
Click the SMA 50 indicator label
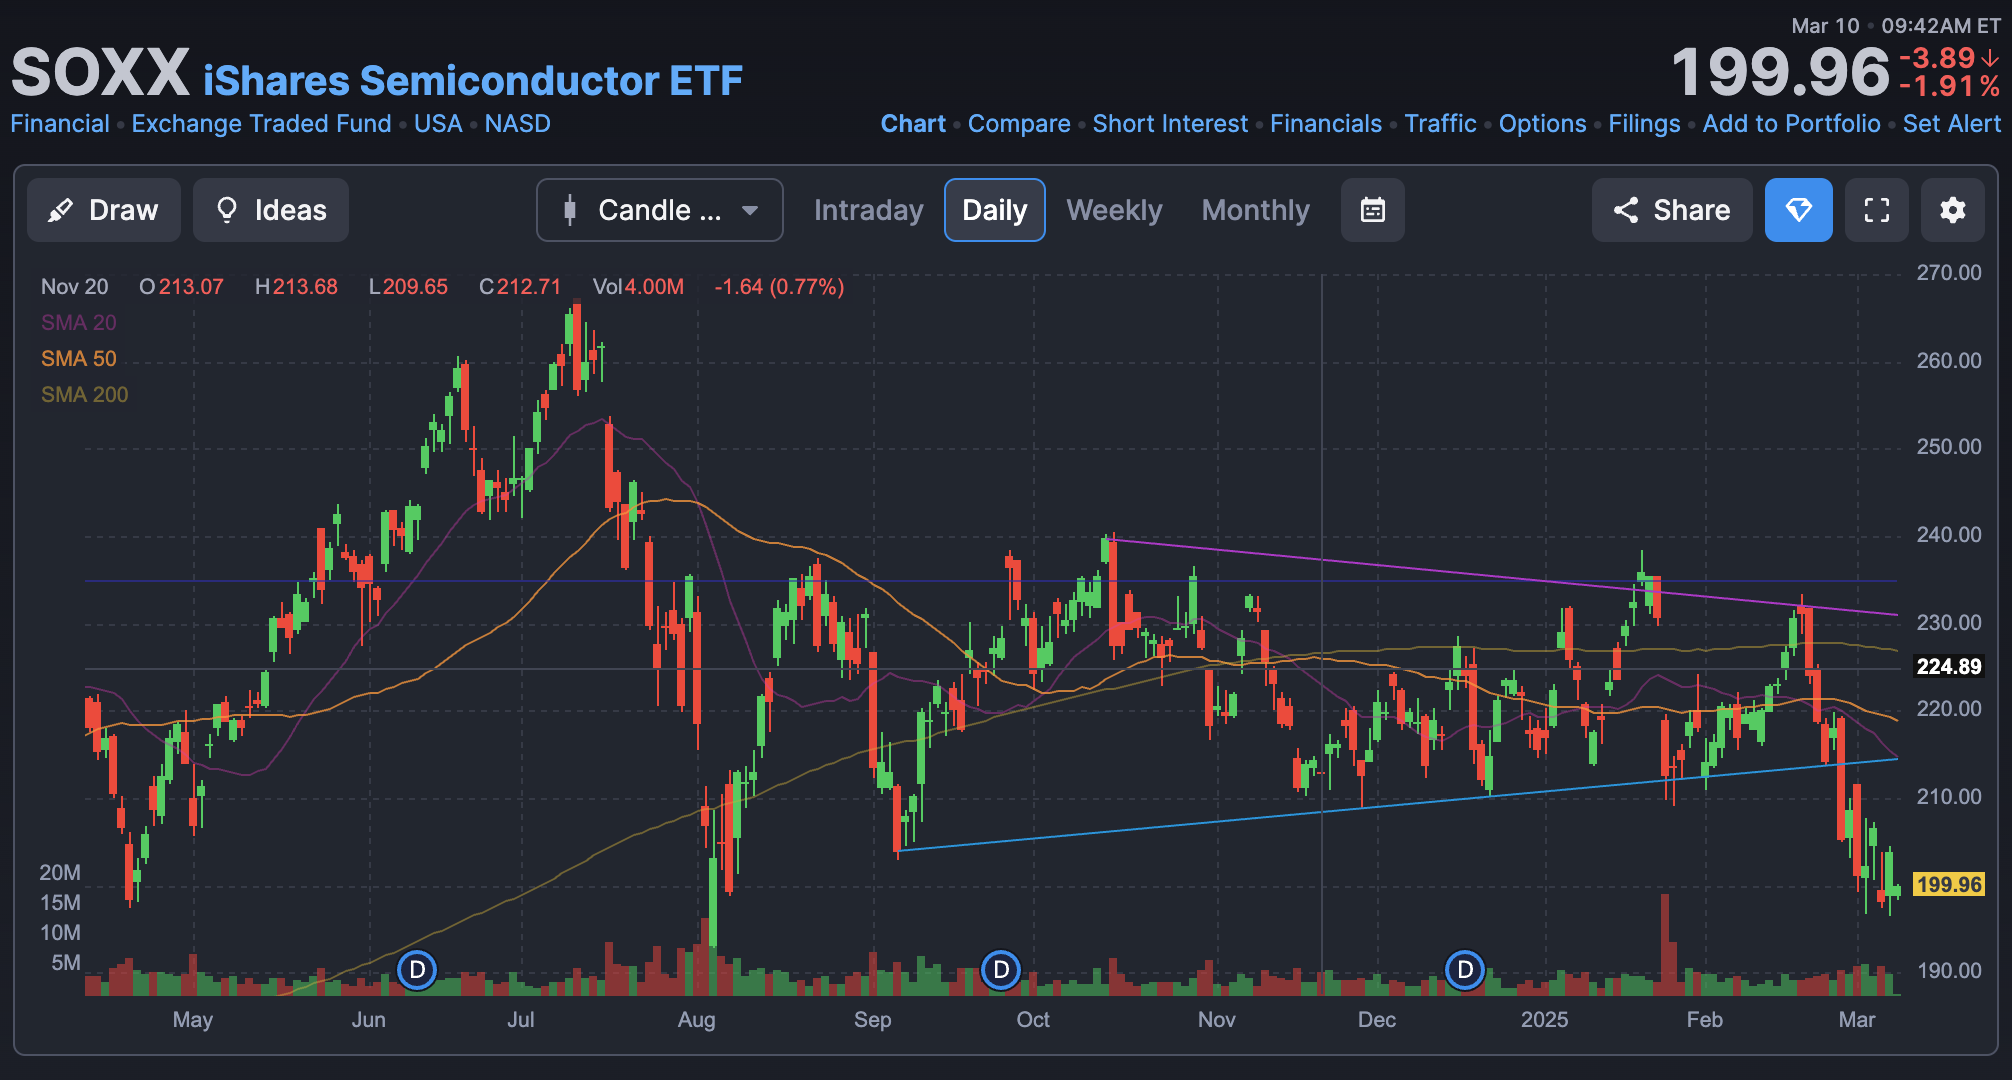point(78,358)
